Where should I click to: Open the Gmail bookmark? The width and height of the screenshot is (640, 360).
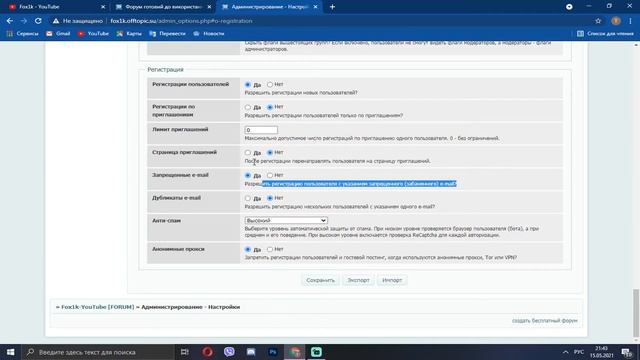(58, 33)
